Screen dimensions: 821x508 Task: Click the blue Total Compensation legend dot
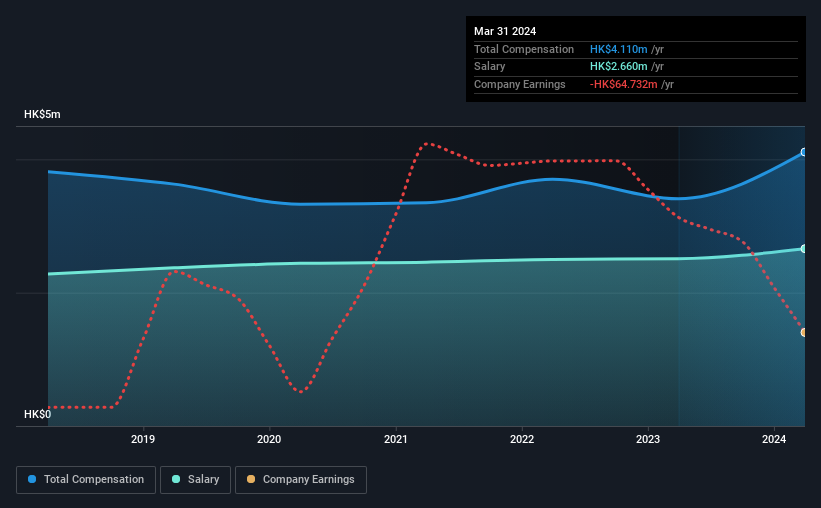32,479
